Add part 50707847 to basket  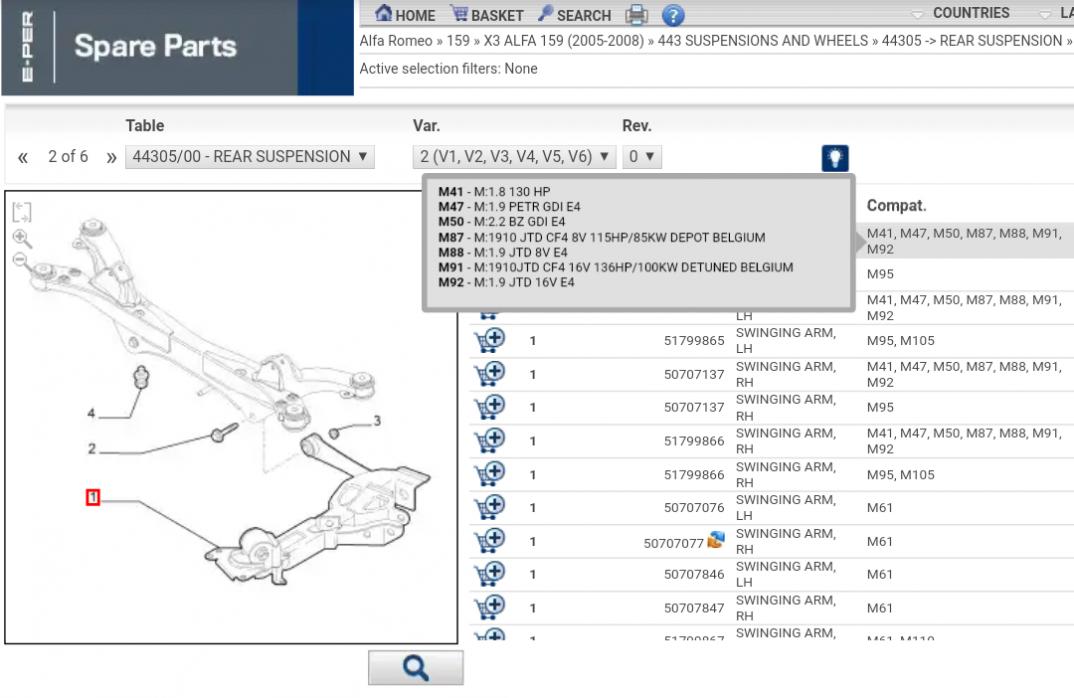click(x=490, y=608)
